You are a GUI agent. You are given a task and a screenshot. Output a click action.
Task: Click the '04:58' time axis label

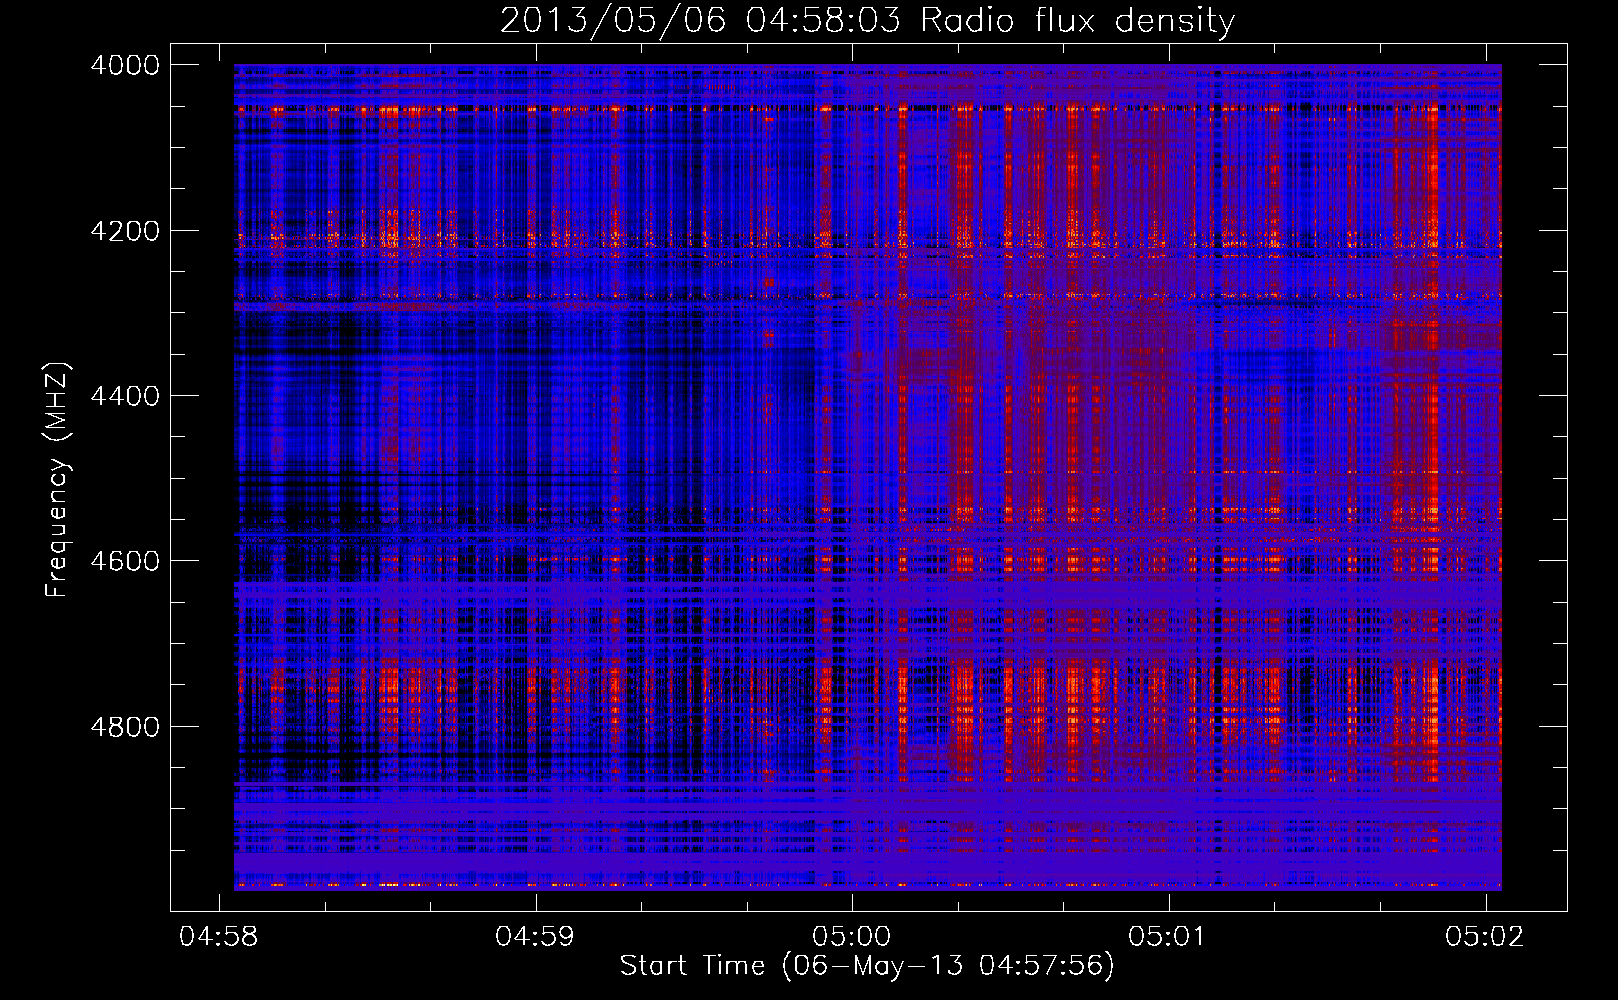(x=218, y=936)
